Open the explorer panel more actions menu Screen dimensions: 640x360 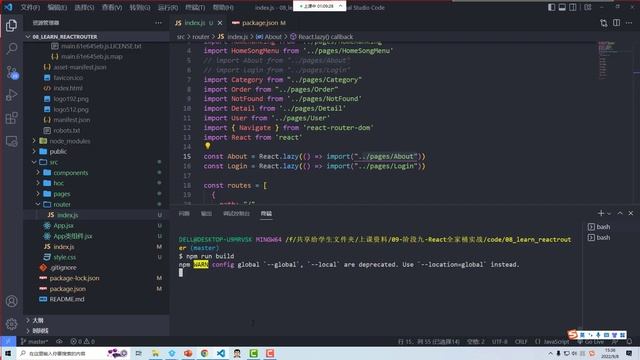(x=158, y=23)
